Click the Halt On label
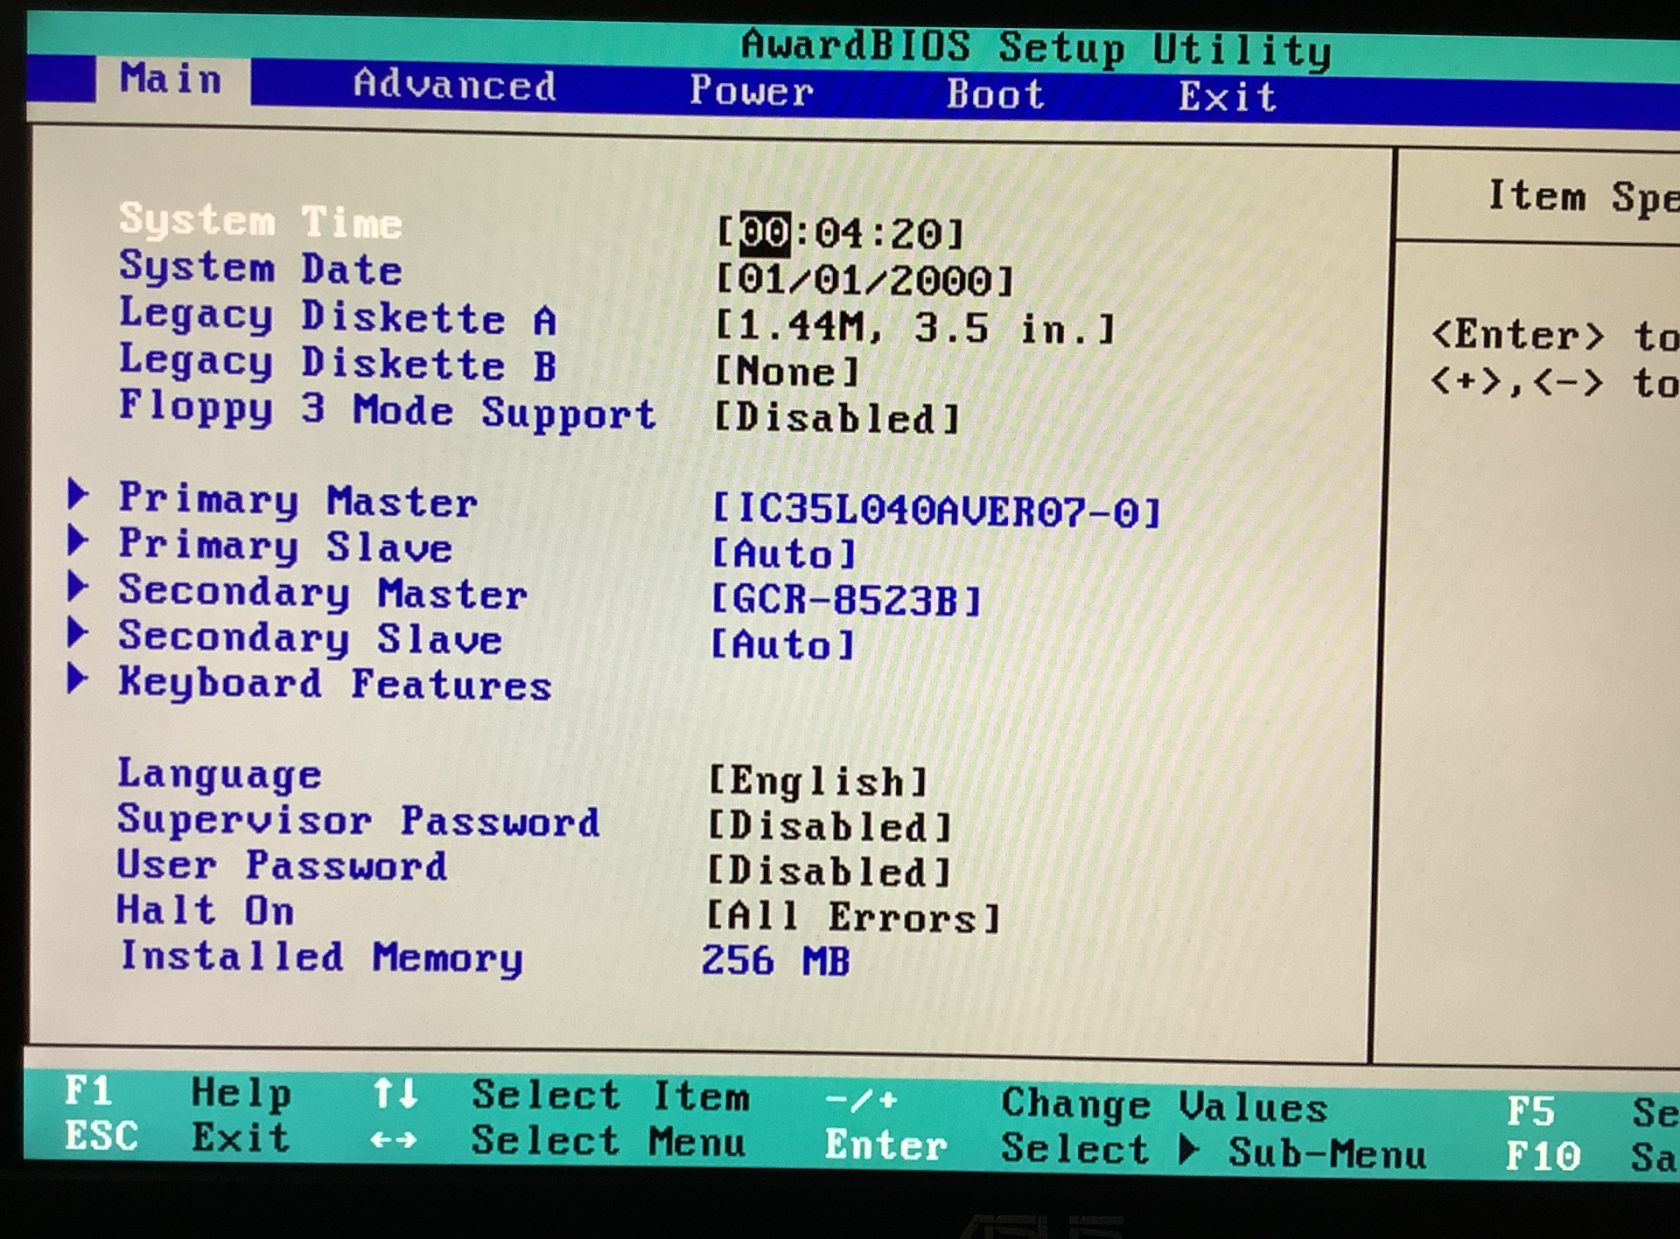1680x1239 pixels. 205,910
